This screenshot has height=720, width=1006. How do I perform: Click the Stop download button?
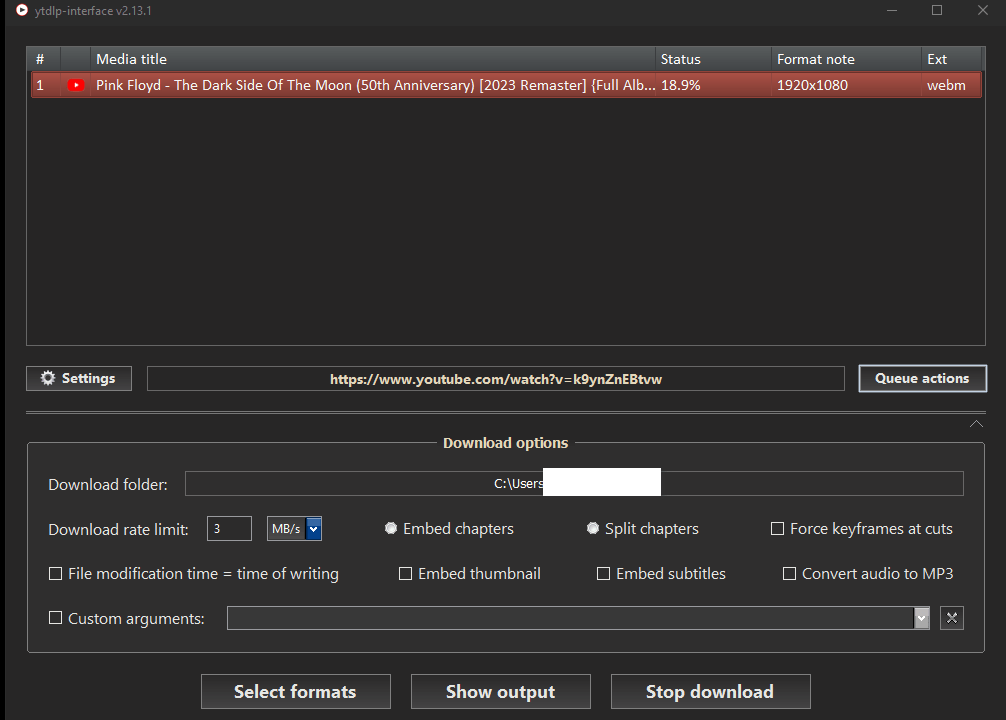tap(710, 692)
